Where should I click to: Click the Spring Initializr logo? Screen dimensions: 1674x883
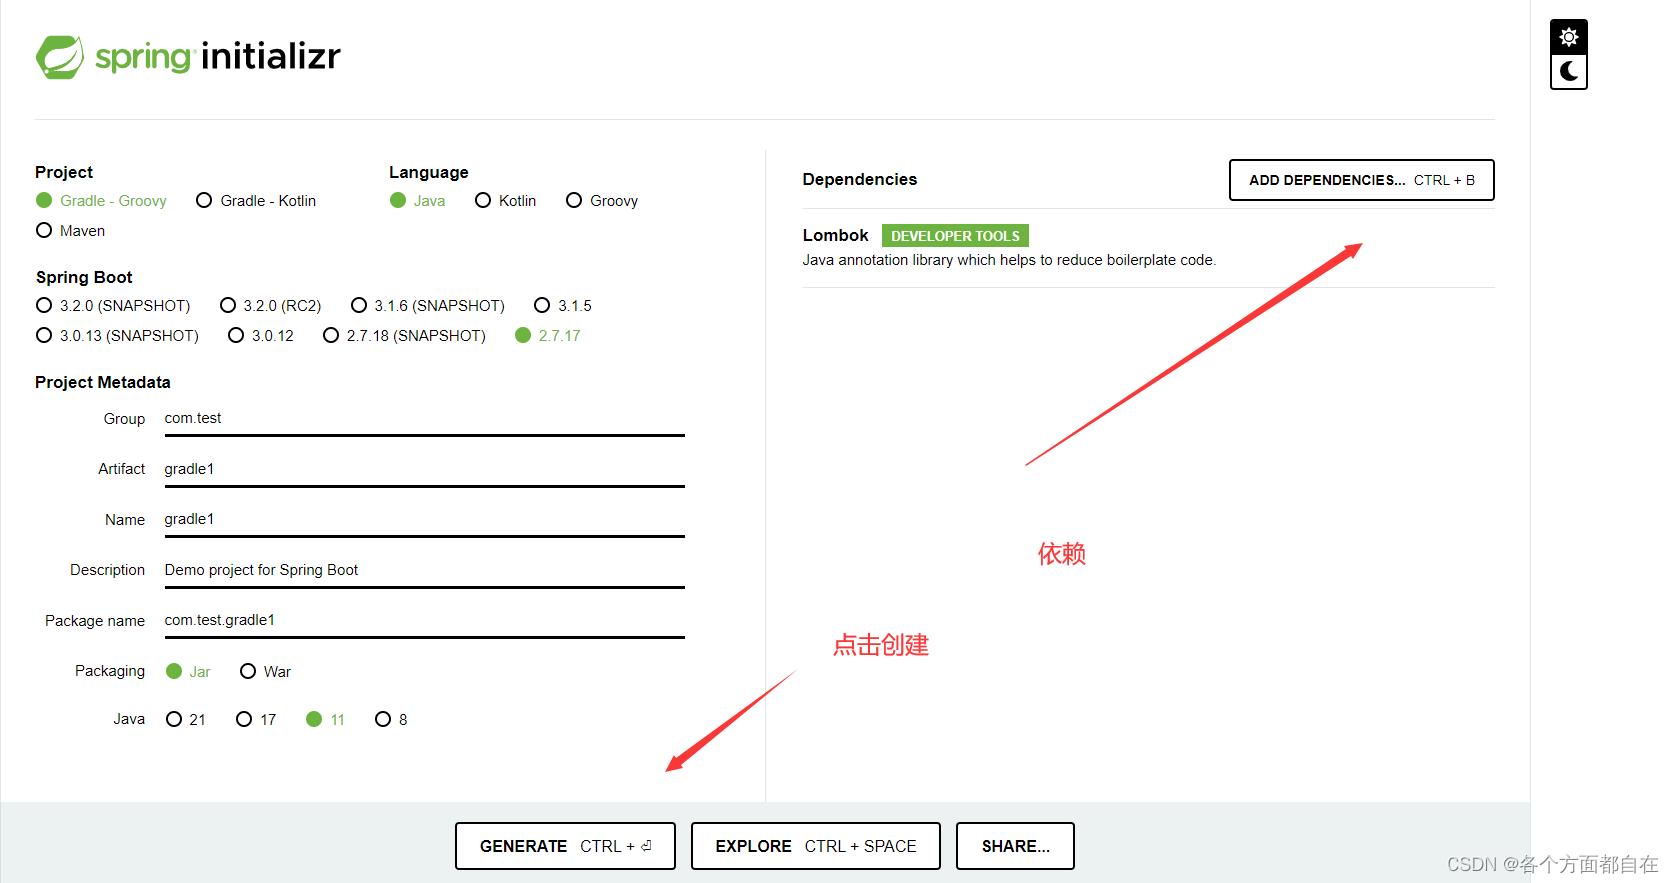click(188, 57)
